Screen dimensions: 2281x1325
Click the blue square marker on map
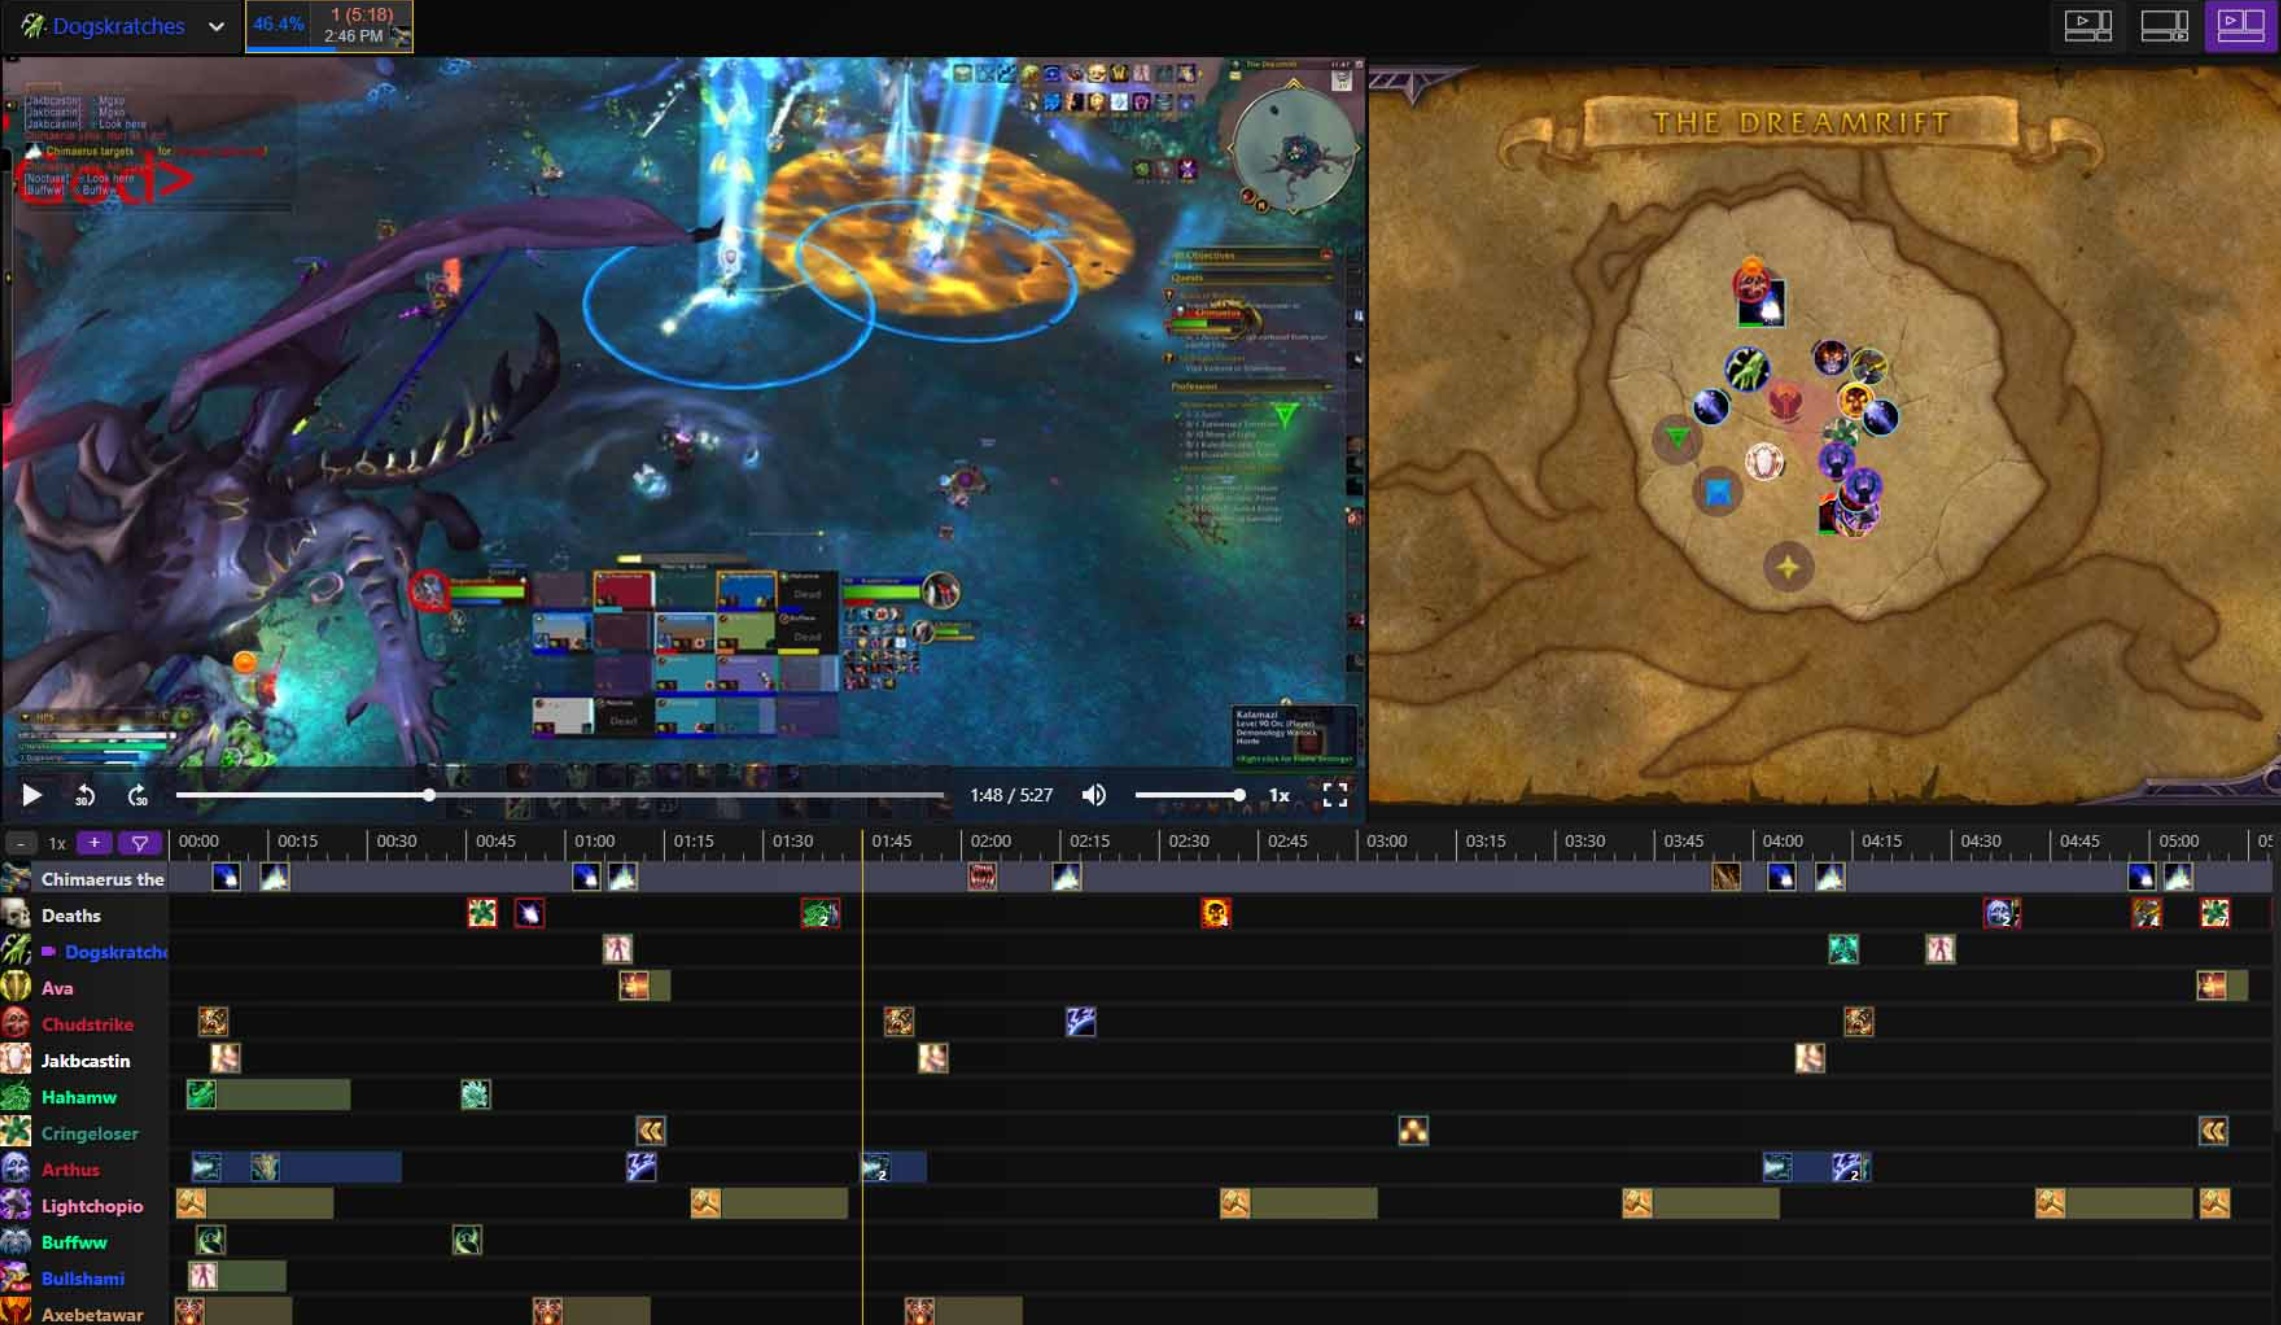[1717, 492]
